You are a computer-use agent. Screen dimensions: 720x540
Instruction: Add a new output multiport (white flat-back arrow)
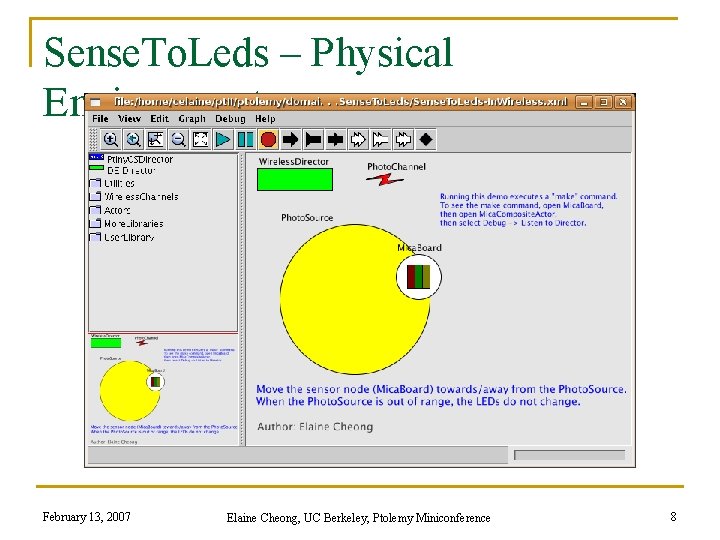point(381,140)
